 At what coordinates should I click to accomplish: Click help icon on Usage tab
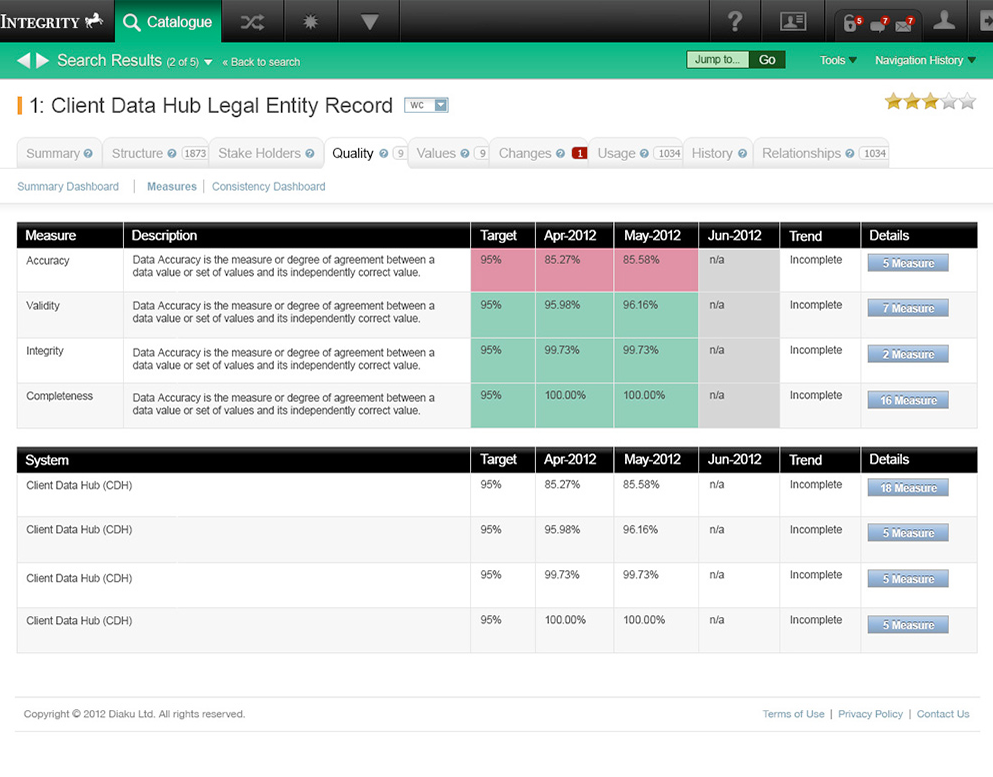coord(644,153)
